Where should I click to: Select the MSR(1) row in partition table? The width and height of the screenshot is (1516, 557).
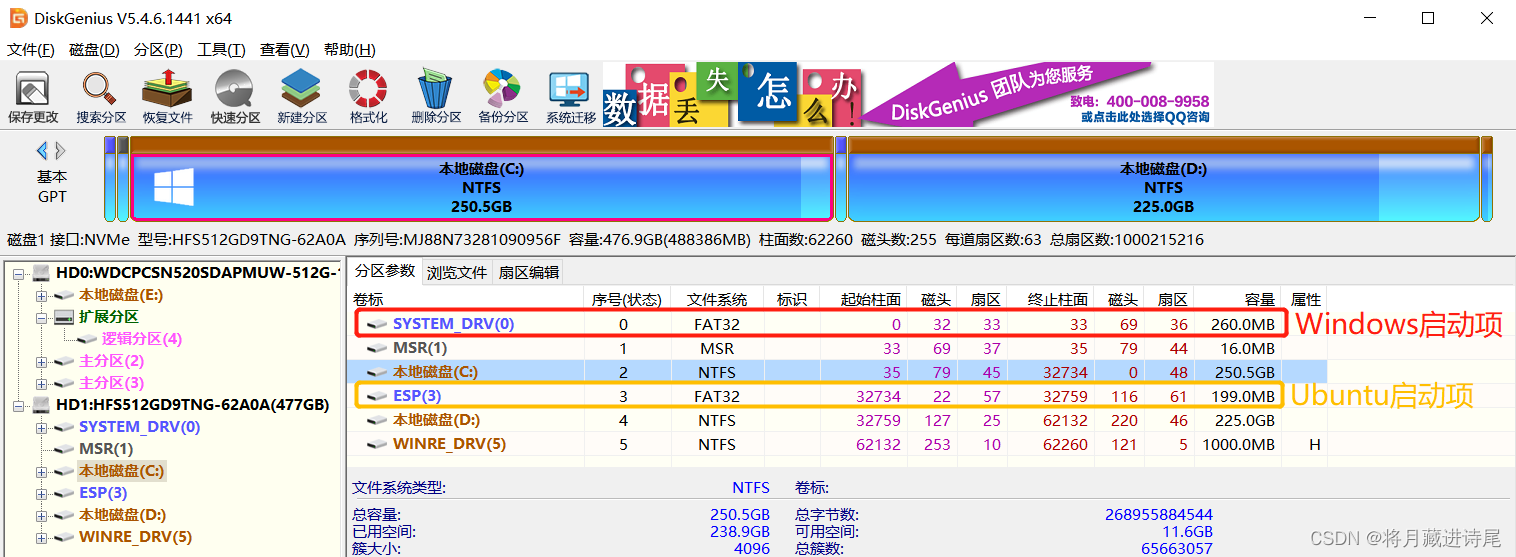coord(838,348)
